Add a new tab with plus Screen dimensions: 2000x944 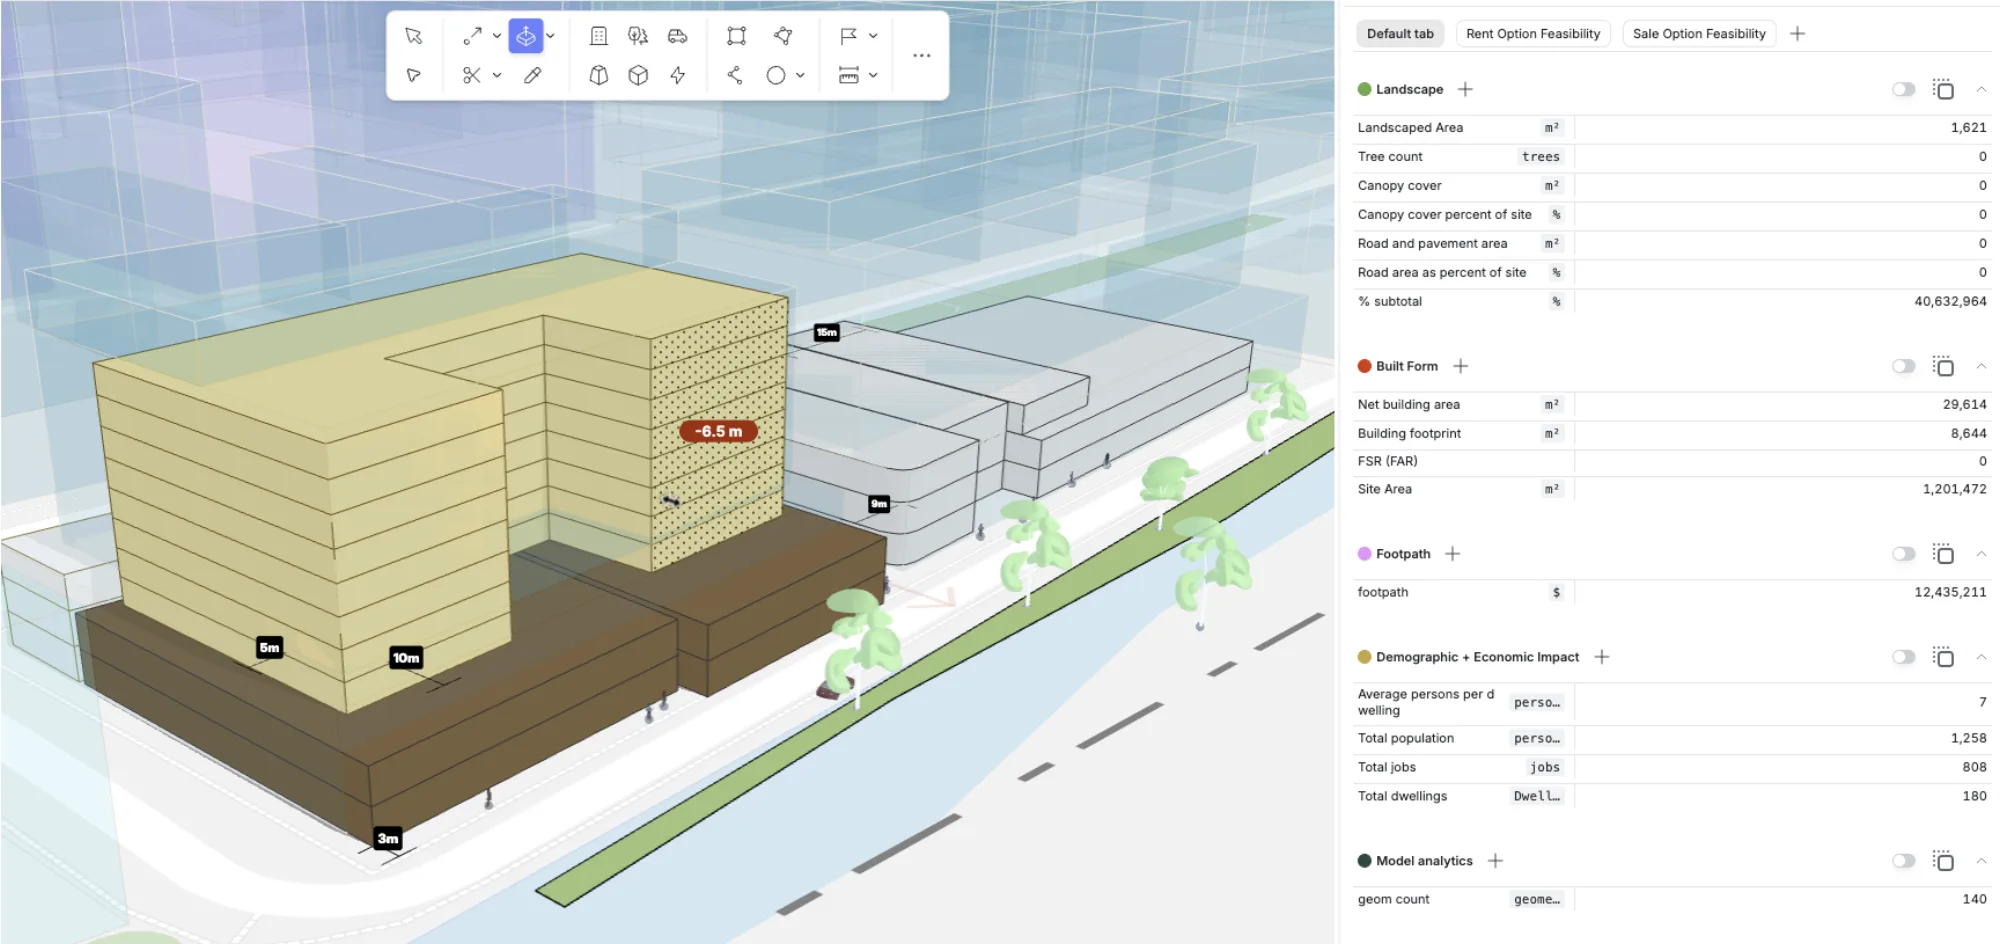(1797, 33)
